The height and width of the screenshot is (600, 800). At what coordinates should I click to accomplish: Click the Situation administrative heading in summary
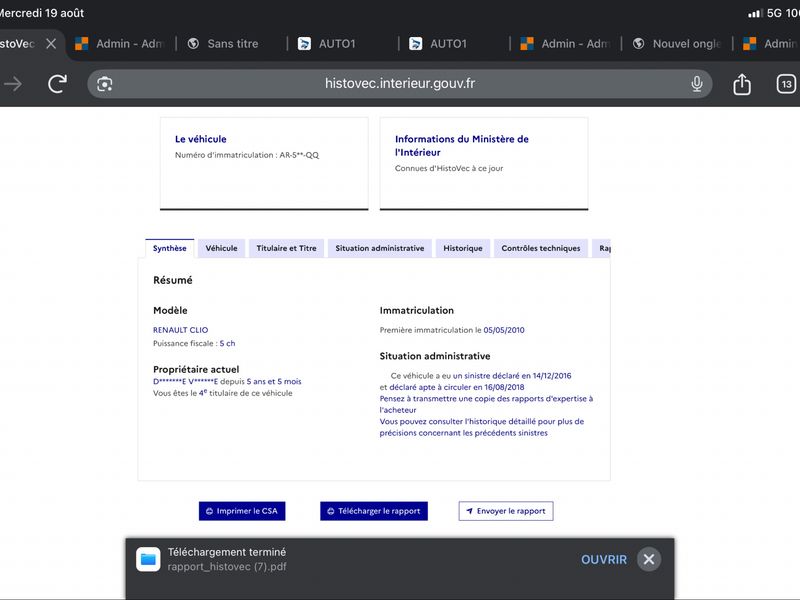point(435,356)
